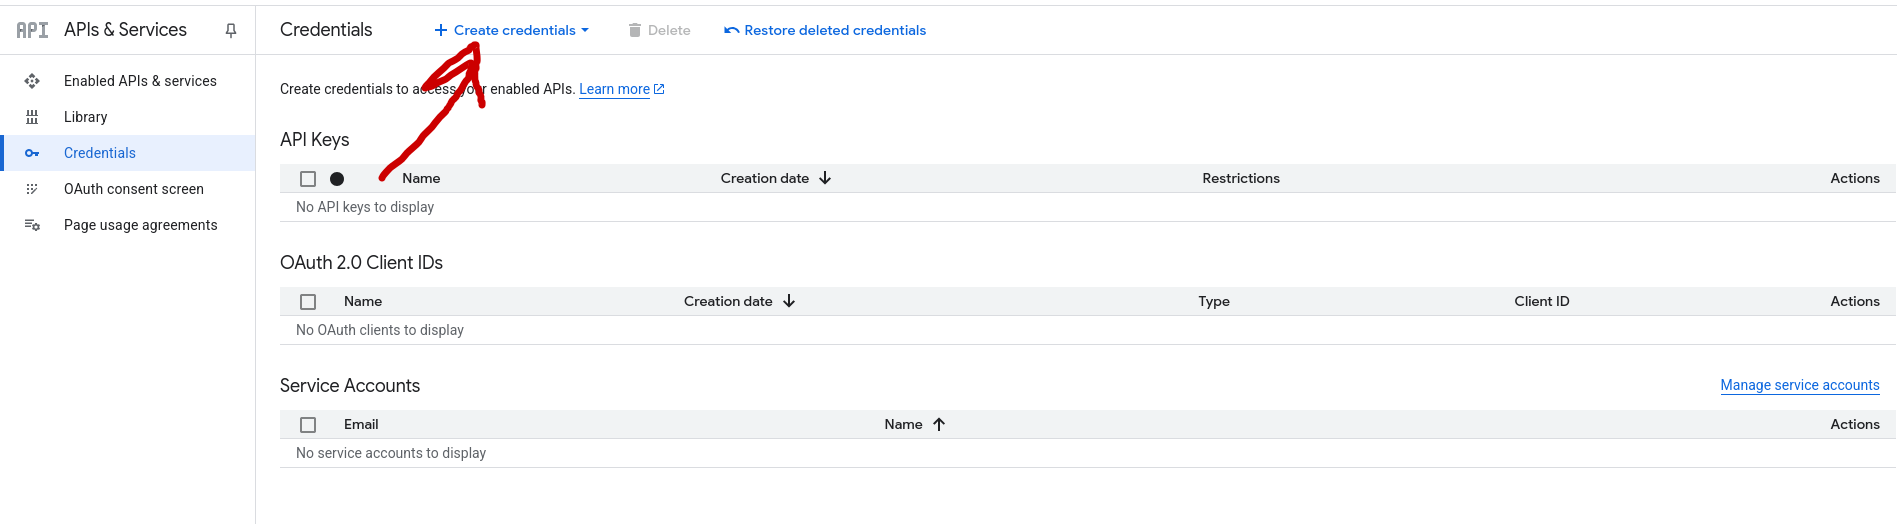Sort API Keys by Creation date arrow

(x=825, y=178)
